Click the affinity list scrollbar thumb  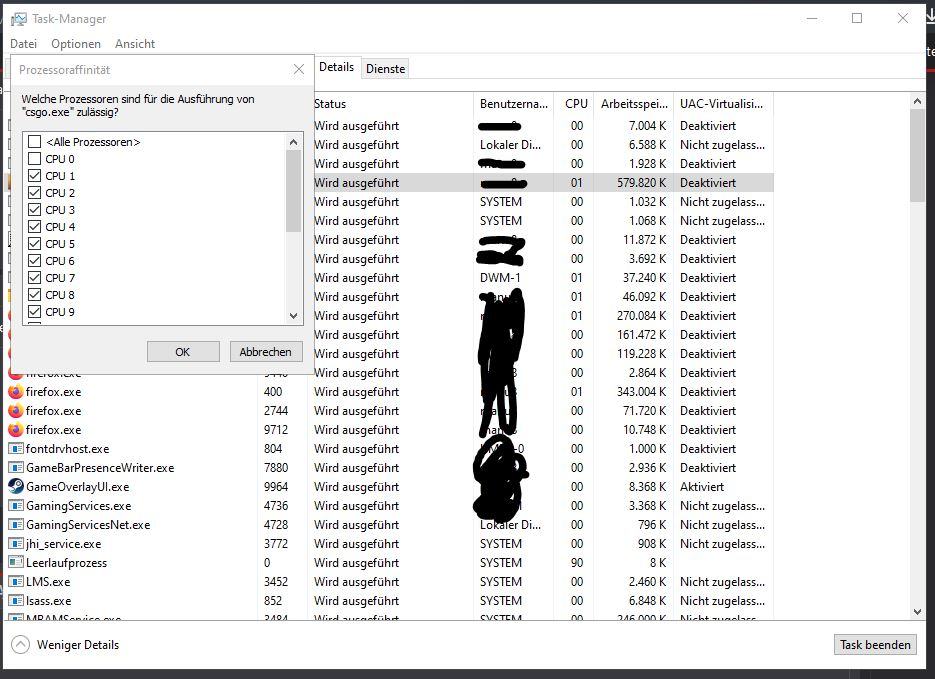[x=293, y=191]
